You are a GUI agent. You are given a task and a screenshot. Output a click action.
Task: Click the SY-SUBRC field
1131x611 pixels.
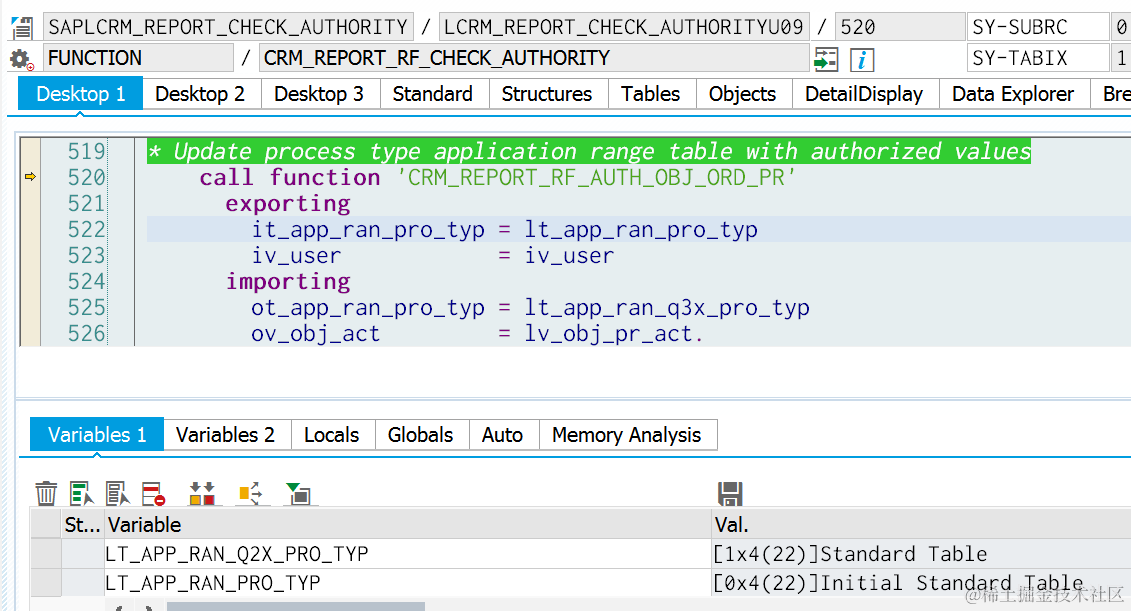coord(1038,27)
